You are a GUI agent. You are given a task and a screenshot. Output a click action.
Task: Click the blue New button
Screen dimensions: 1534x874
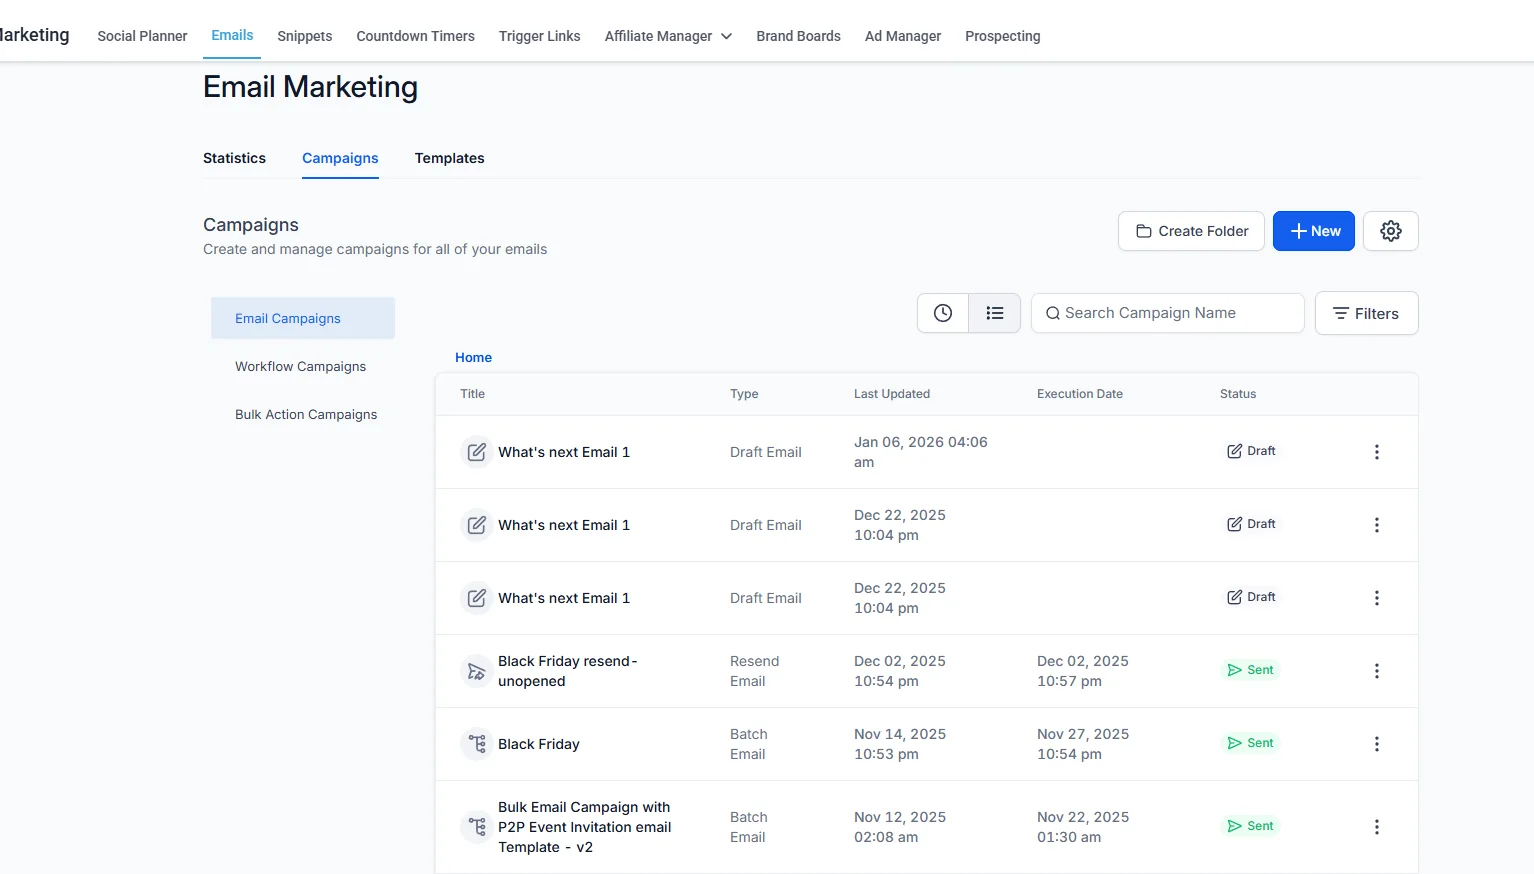1313,231
